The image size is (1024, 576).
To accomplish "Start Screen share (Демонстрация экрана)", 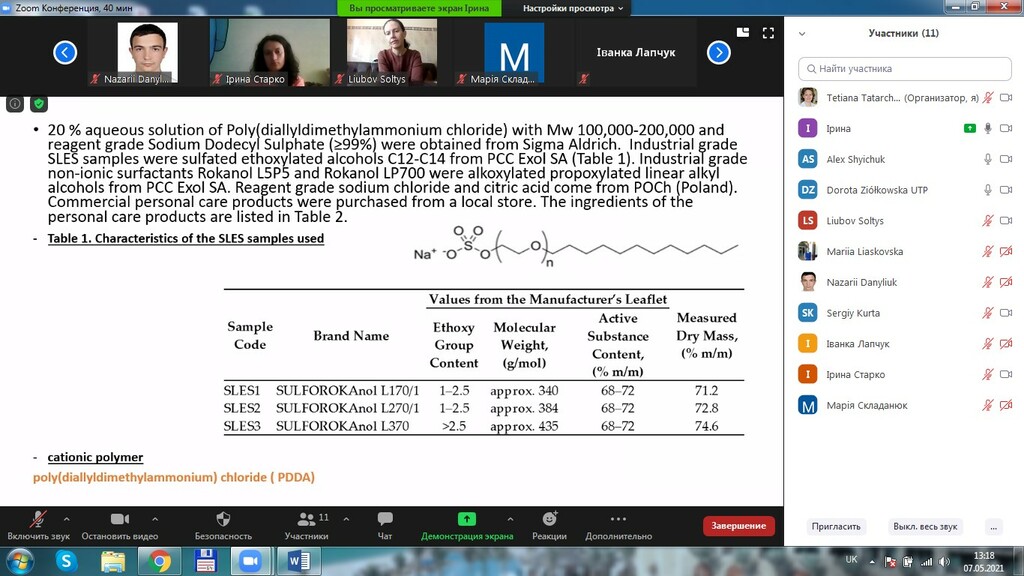I will click(467, 526).
